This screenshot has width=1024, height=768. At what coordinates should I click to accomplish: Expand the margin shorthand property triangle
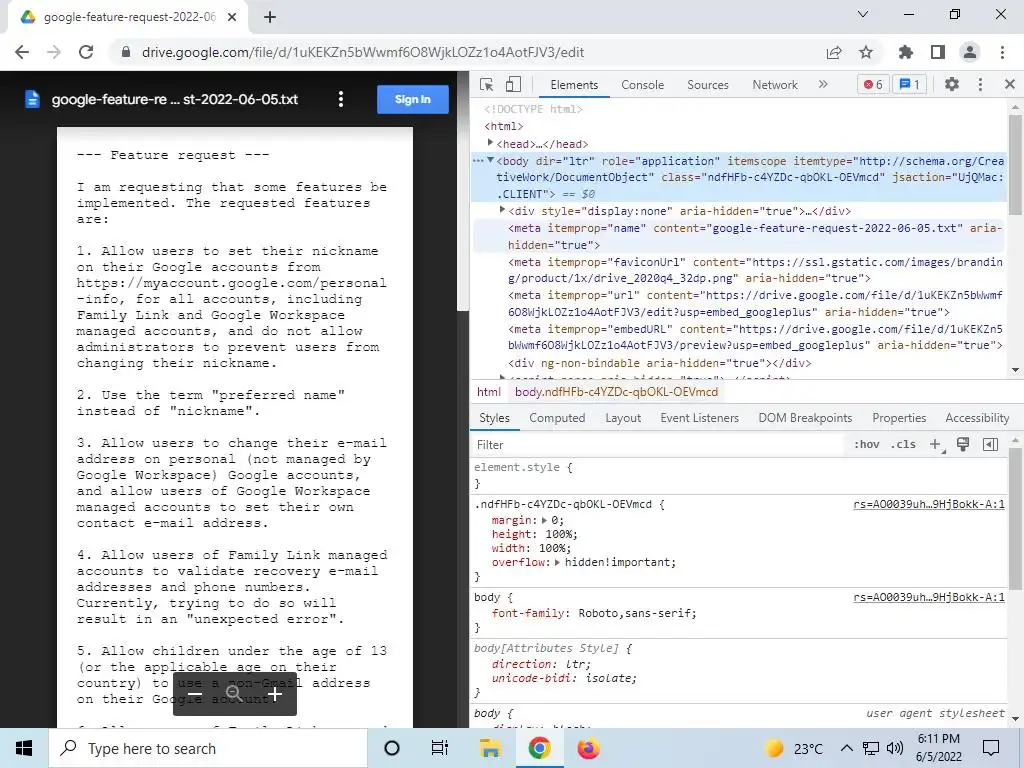coord(544,520)
